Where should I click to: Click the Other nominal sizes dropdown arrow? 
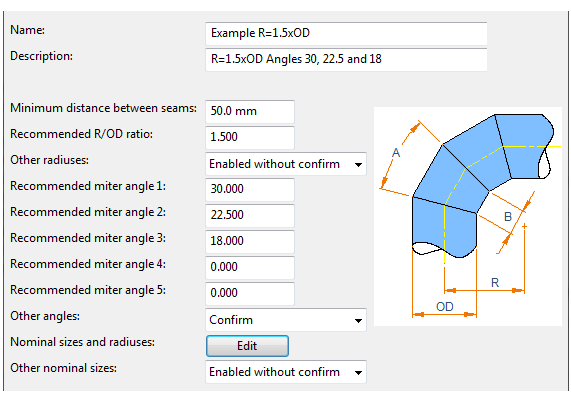tap(358, 373)
